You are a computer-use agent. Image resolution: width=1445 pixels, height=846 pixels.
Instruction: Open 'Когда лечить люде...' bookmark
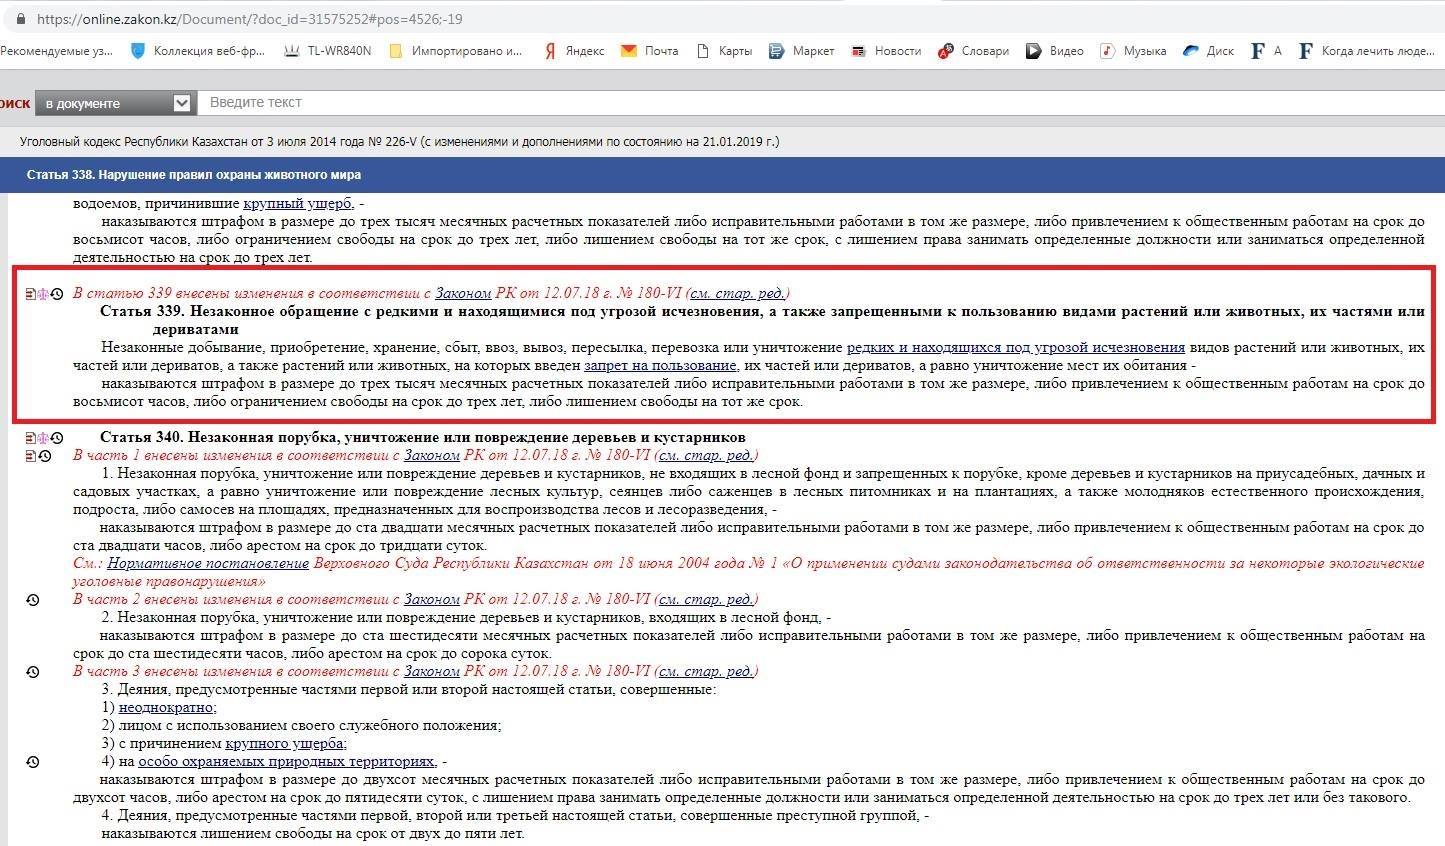[1366, 51]
